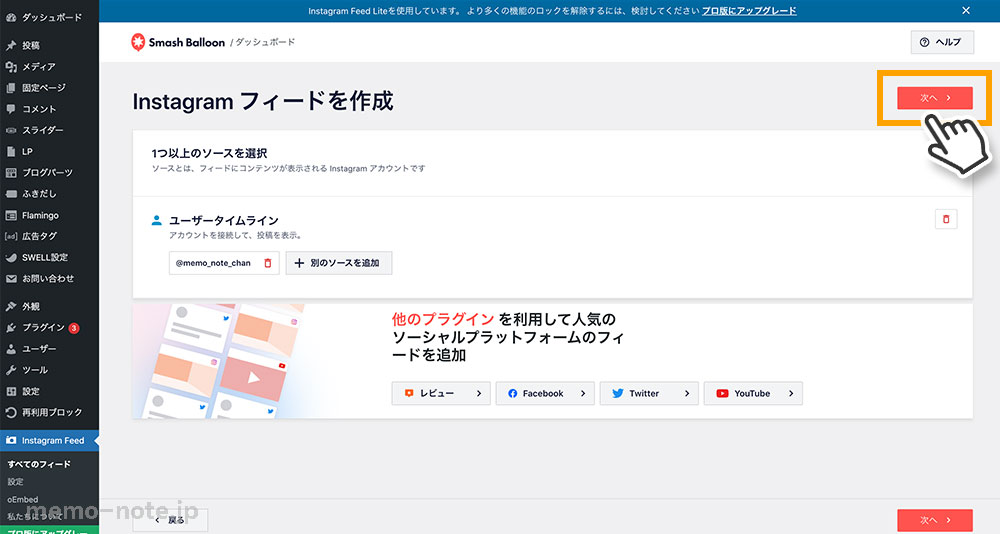Click 他のプラグイン red heading text
The width and height of the screenshot is (1000, 534).
click(x=443, y=319)
